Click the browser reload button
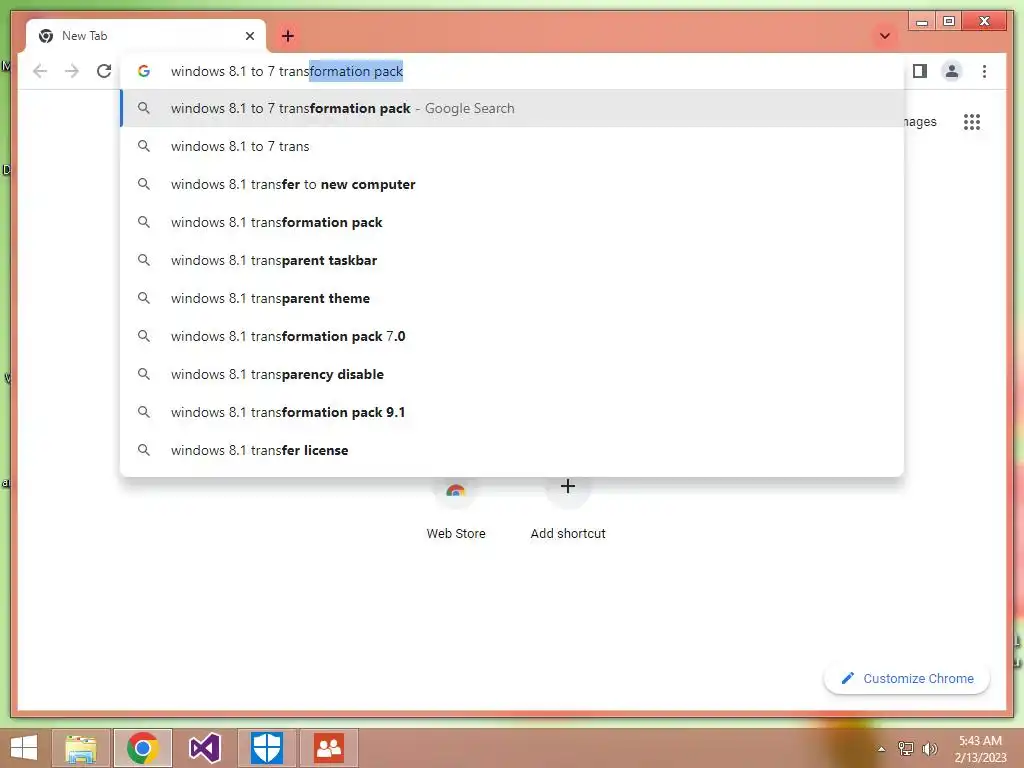 coord(104,71)
